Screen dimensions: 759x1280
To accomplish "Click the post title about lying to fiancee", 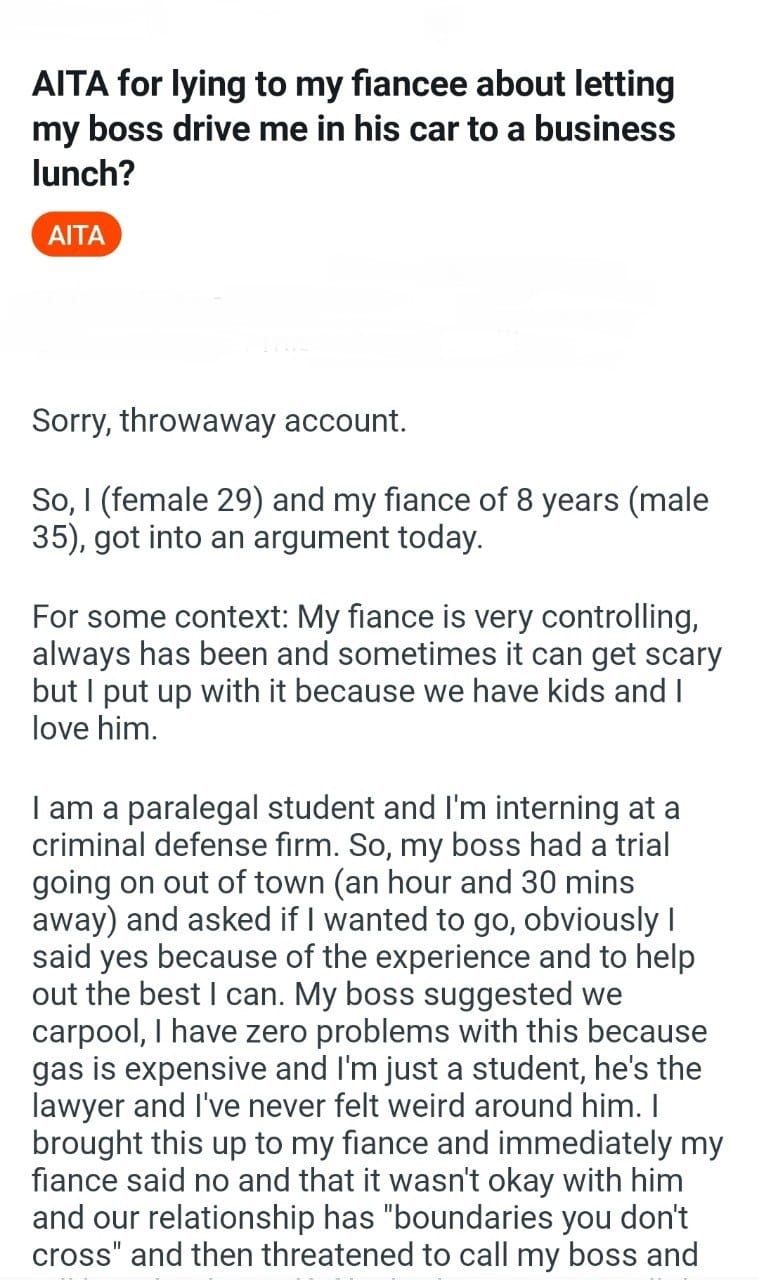I will (353, 129).
